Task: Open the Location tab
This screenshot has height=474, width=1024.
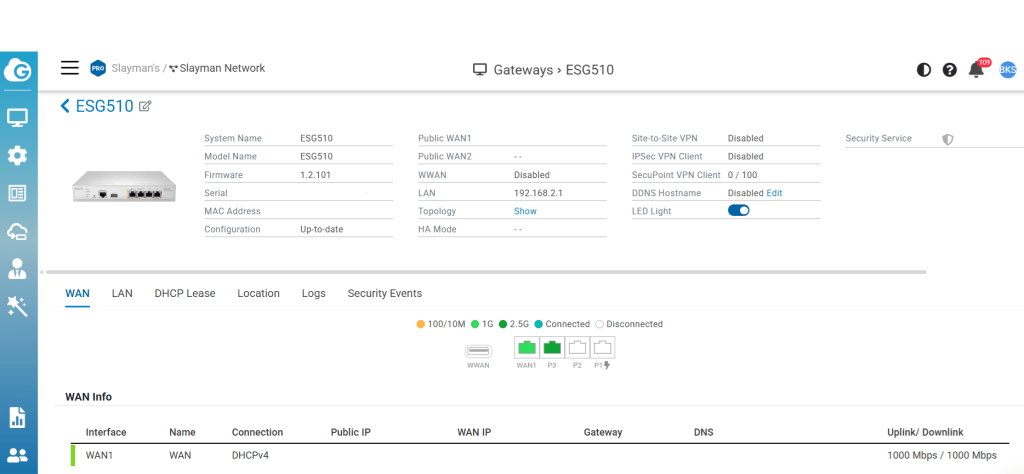Action: point(259,293)
